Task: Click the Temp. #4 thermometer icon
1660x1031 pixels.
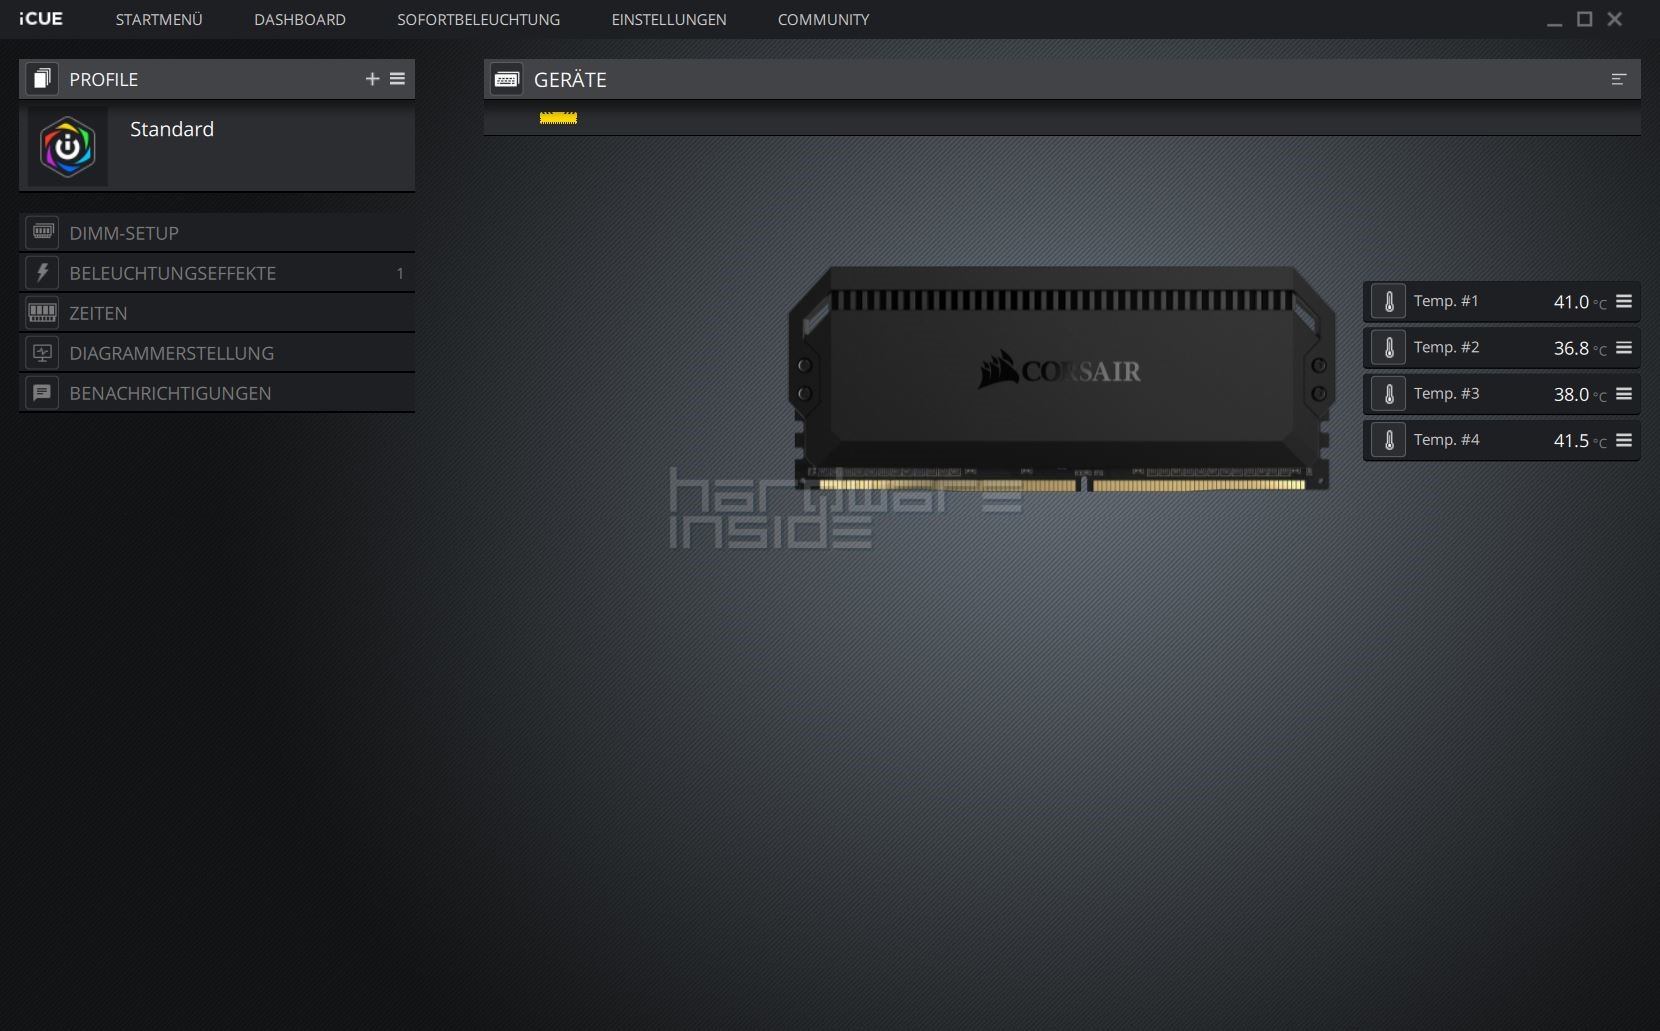Action: coord(1388,440)
